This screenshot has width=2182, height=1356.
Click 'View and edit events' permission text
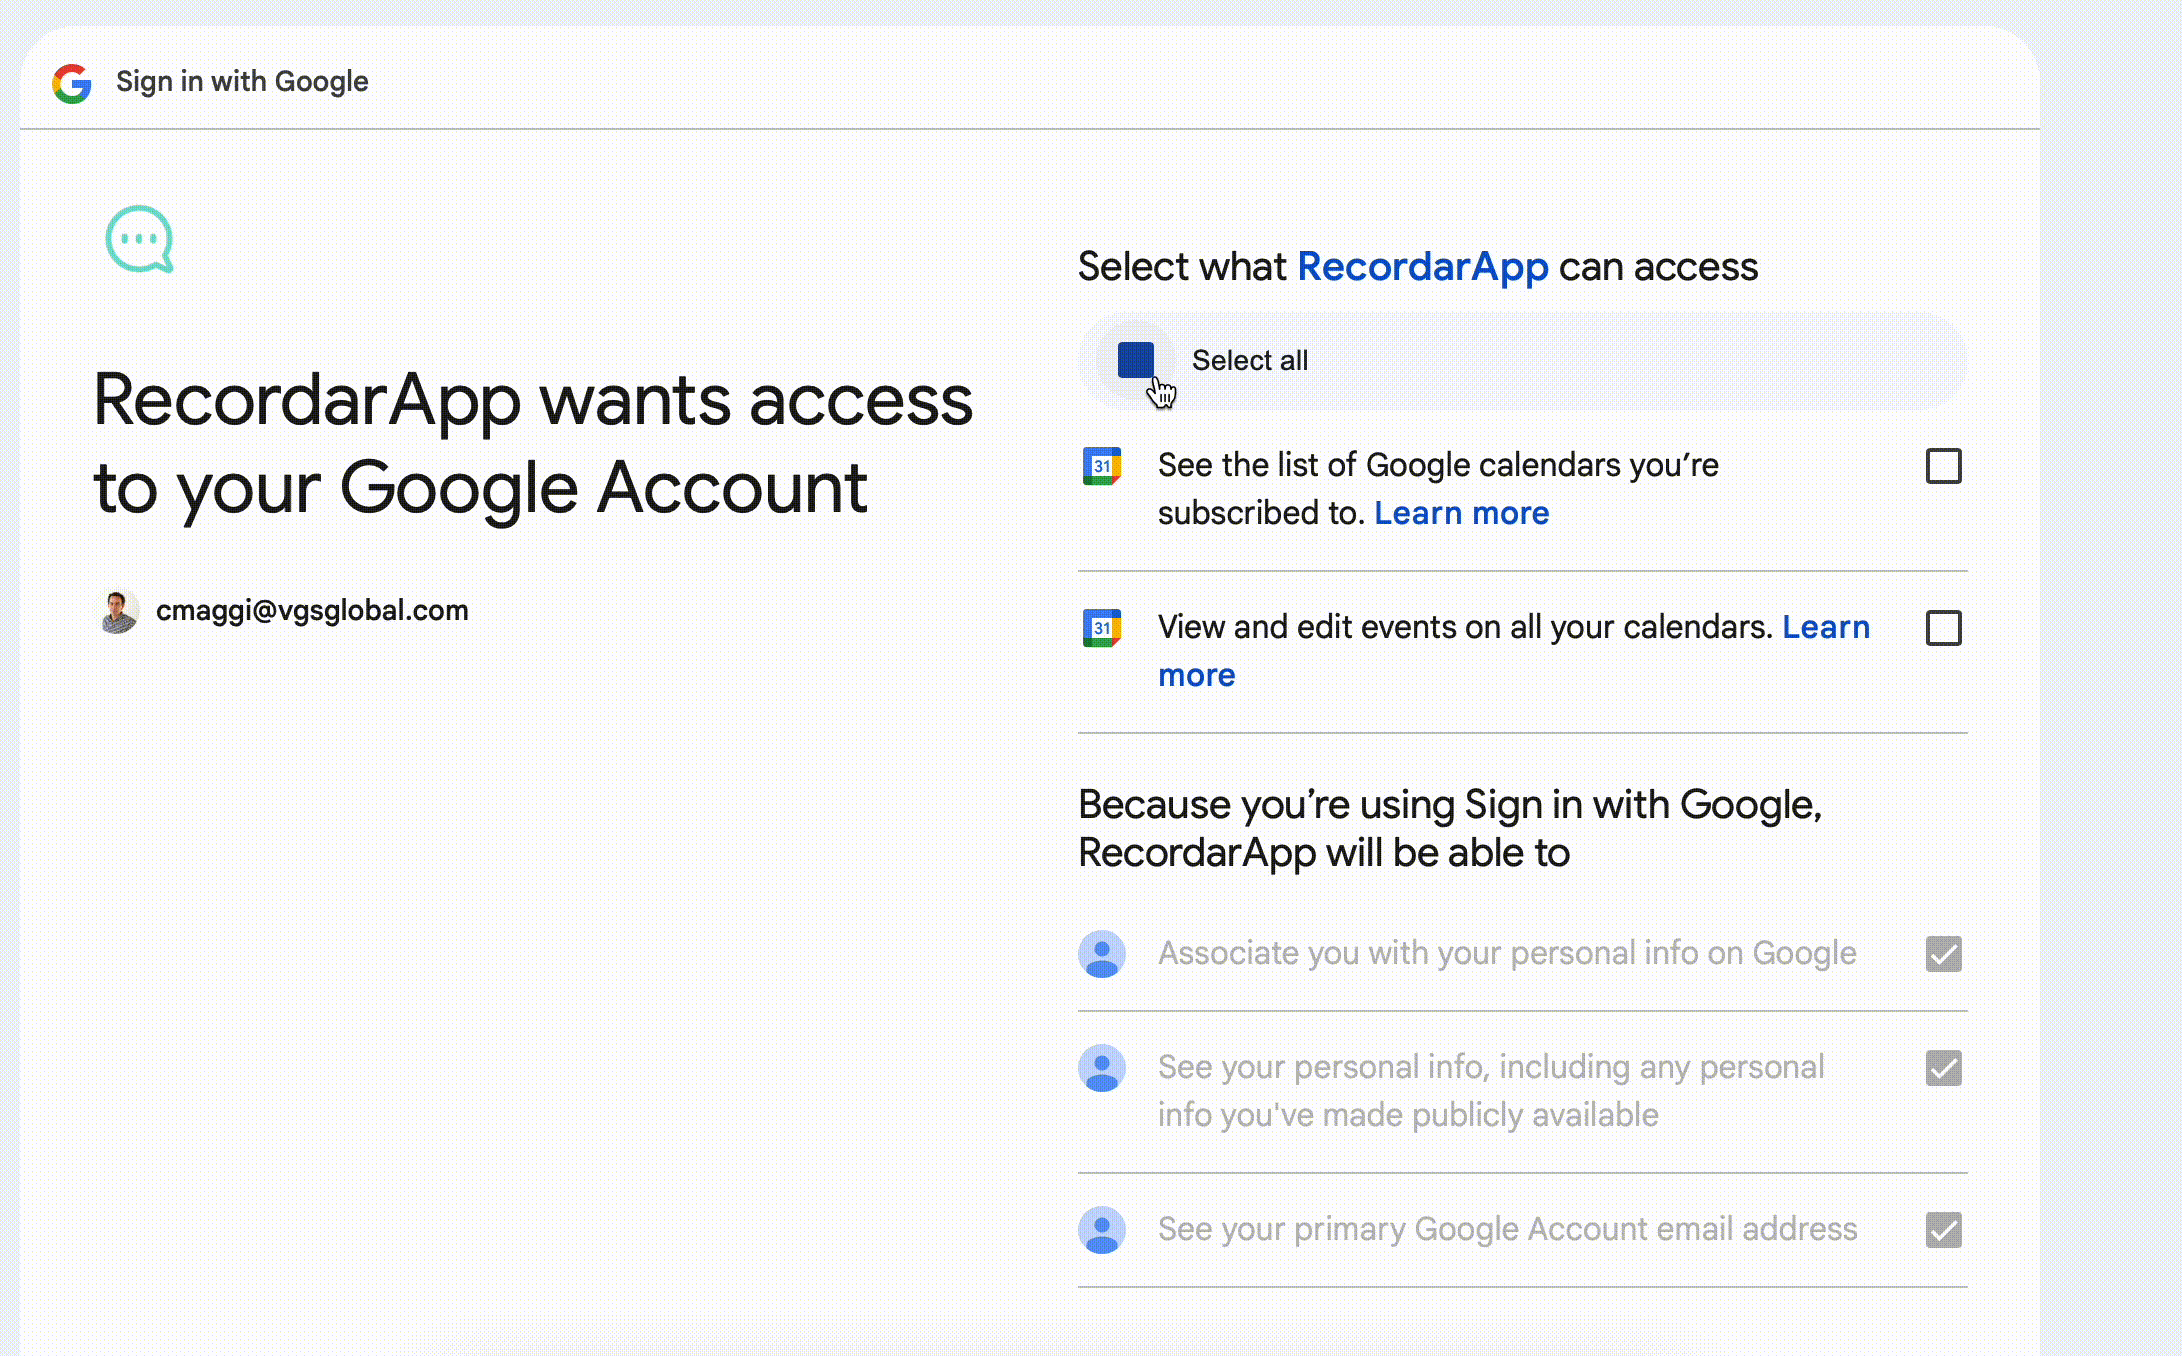coord(1465,627)
